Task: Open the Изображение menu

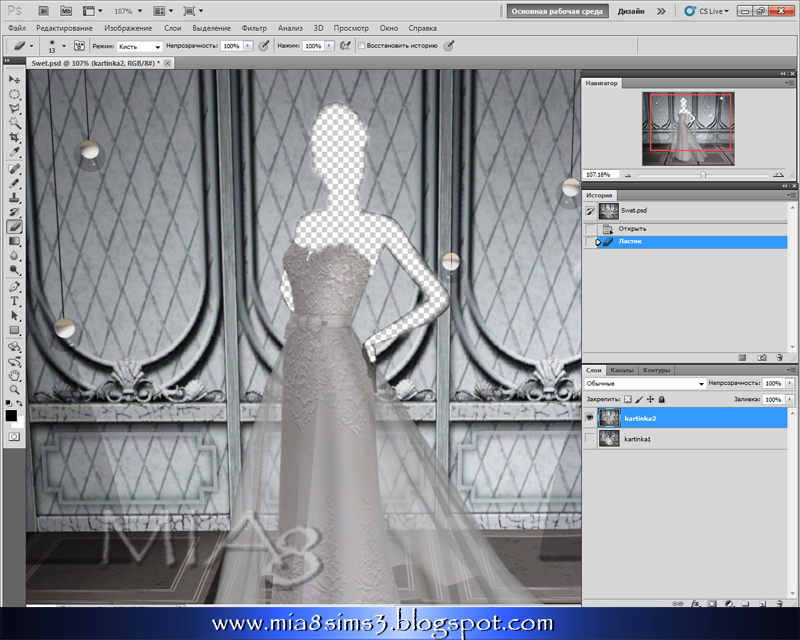Action: click(x=128, y=29)
